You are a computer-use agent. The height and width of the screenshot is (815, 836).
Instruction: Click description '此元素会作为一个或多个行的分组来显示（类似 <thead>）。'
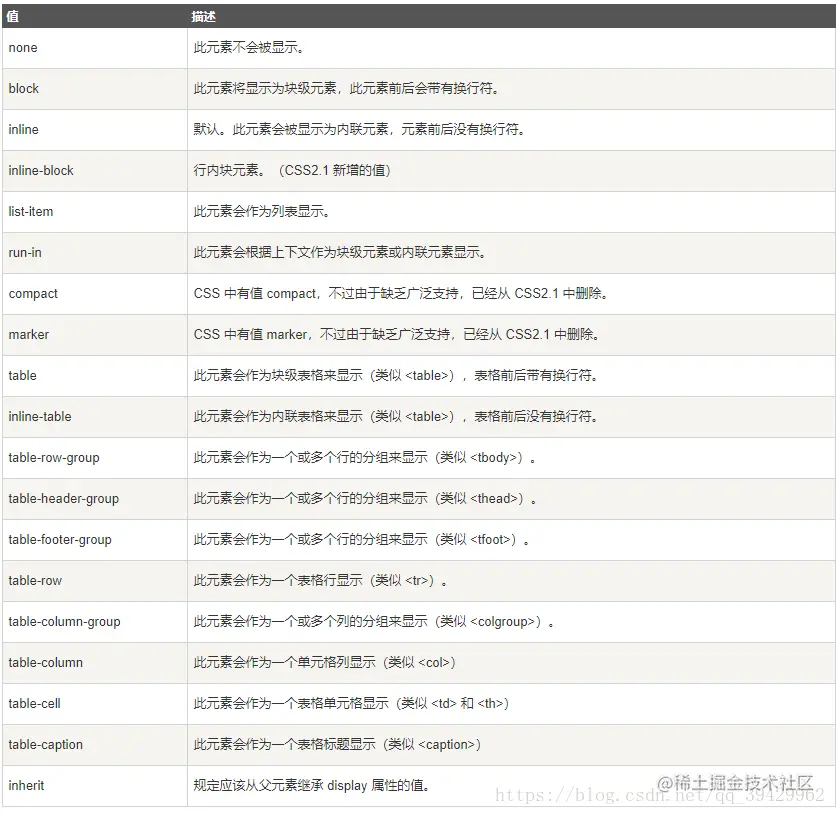coord(365,499)
